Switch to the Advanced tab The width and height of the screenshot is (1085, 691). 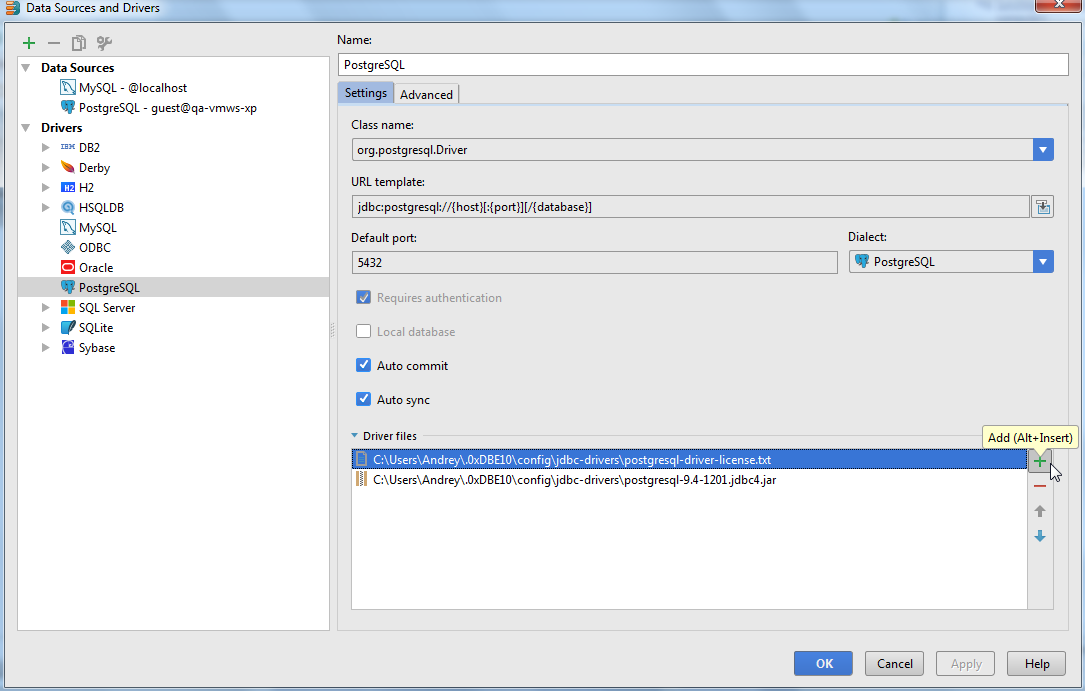coord(426,95)
